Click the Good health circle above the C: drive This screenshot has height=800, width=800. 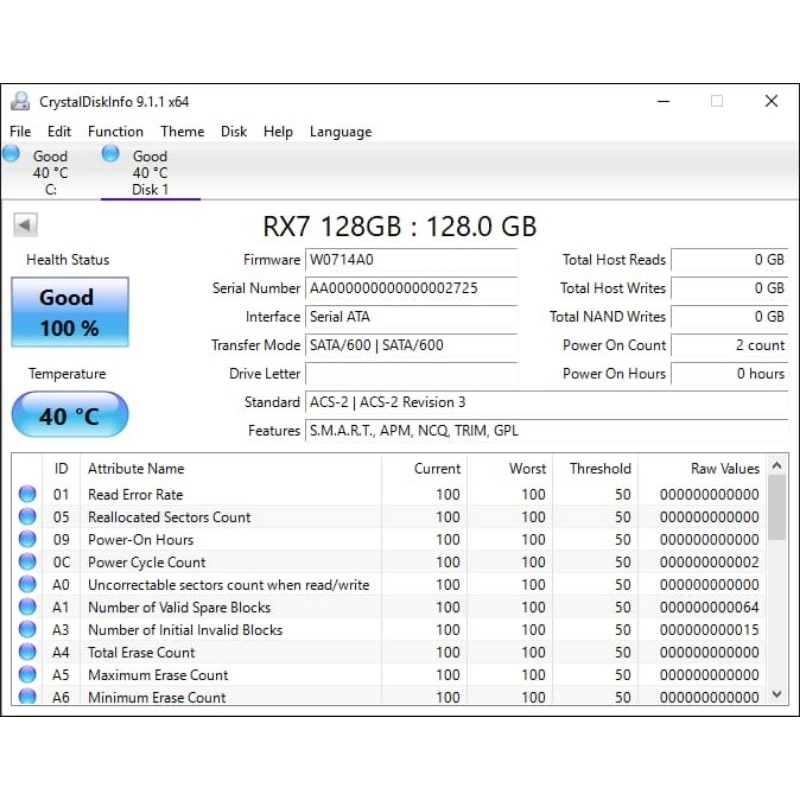point(12,153)
